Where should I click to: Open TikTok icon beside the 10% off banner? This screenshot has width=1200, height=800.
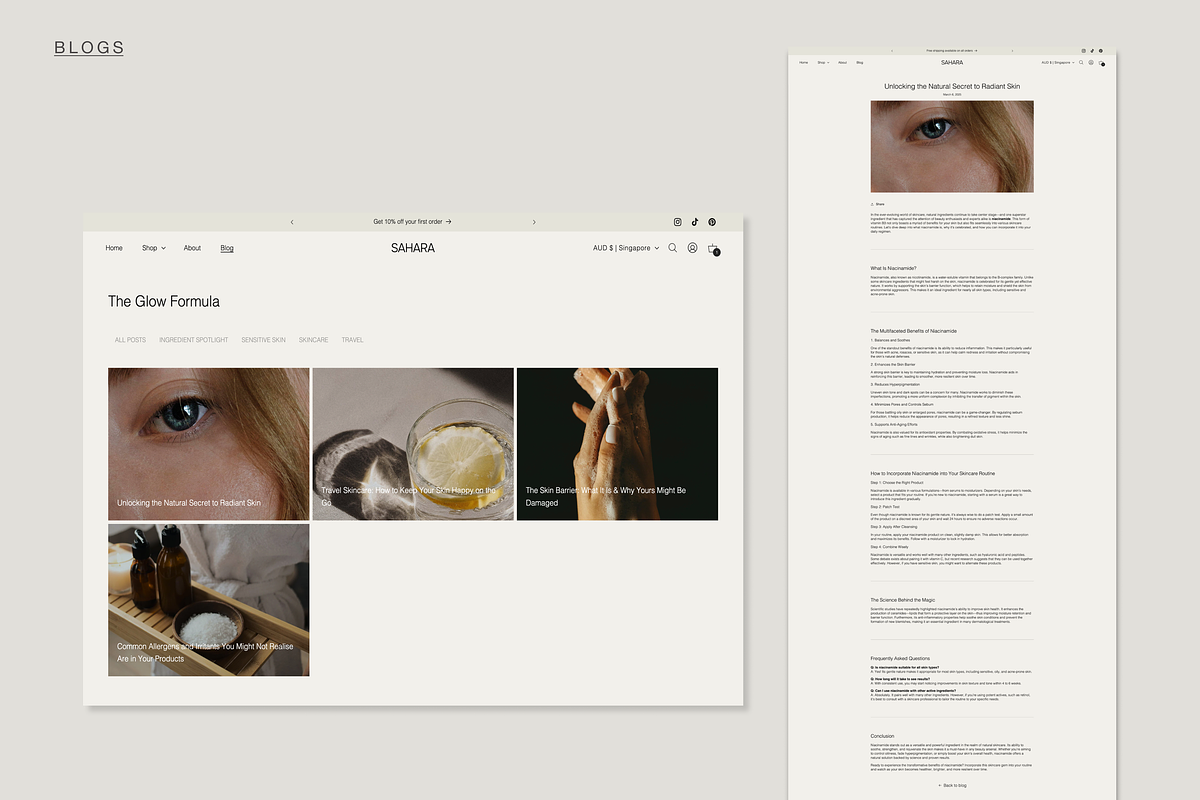[695, 222]
